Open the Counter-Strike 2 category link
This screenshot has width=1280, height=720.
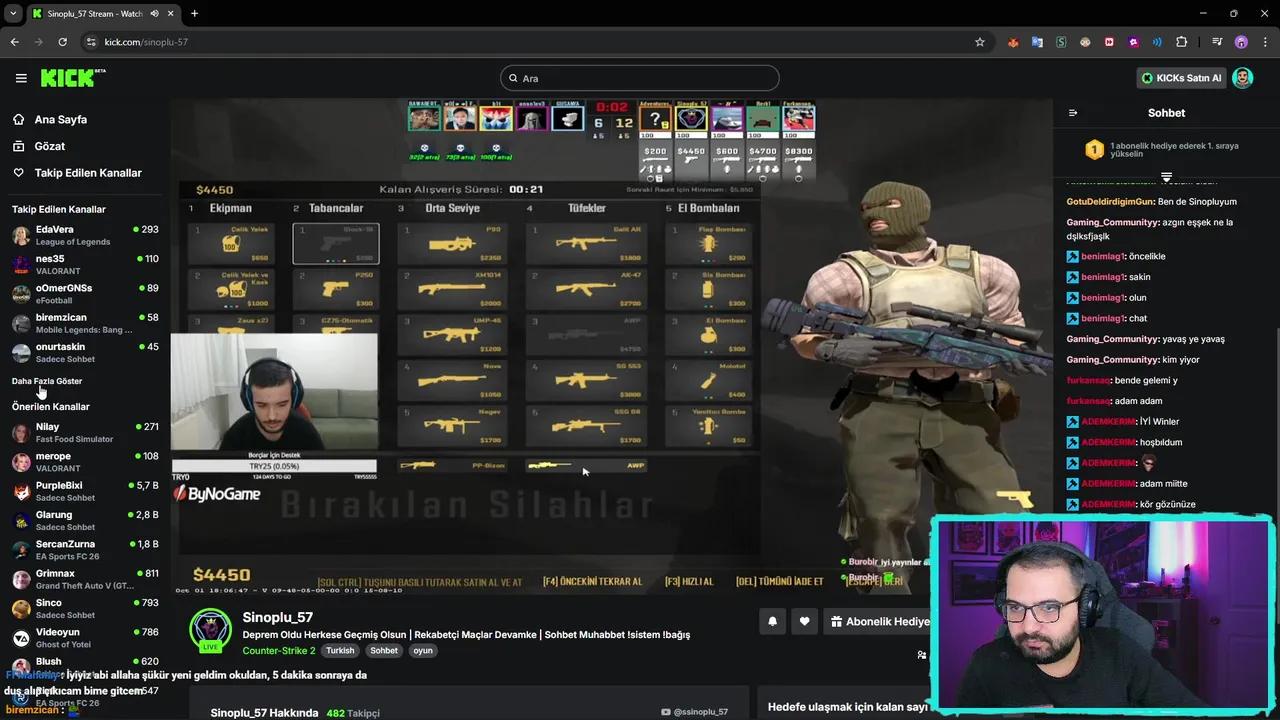click(279, 650)
